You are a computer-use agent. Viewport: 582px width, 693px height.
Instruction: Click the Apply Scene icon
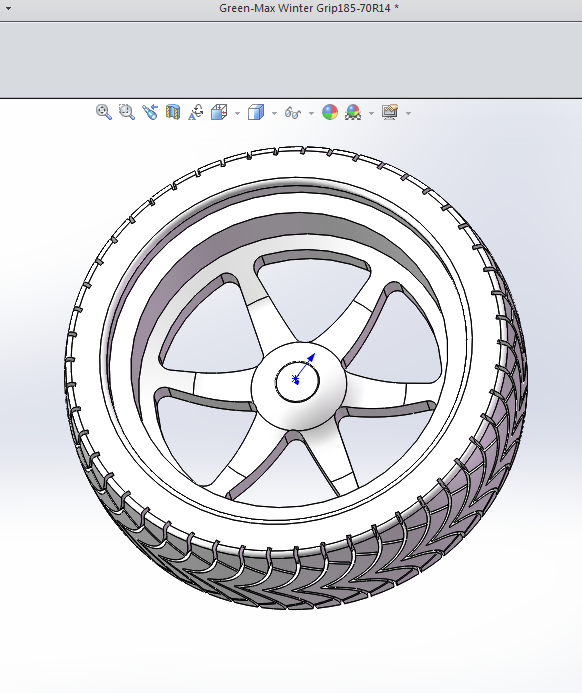tap(353, 112)
